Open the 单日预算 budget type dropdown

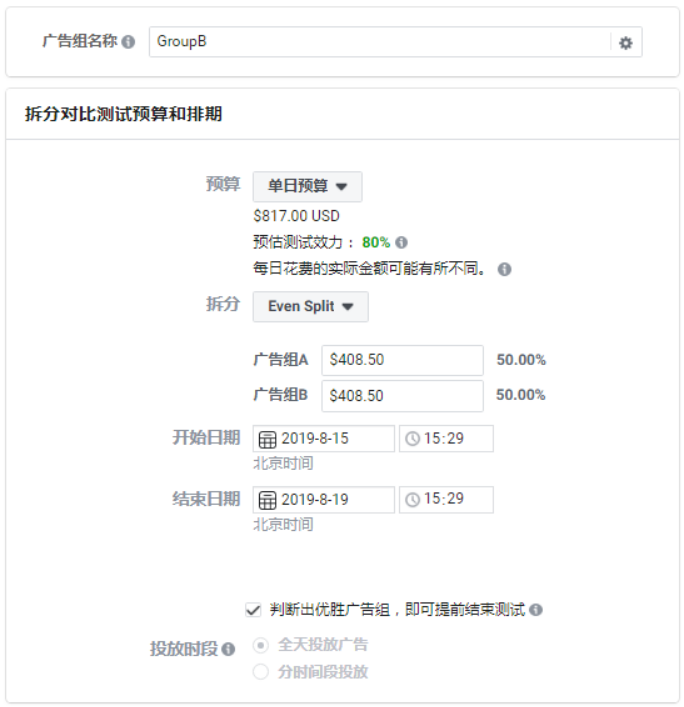click(x=308, y=186)
